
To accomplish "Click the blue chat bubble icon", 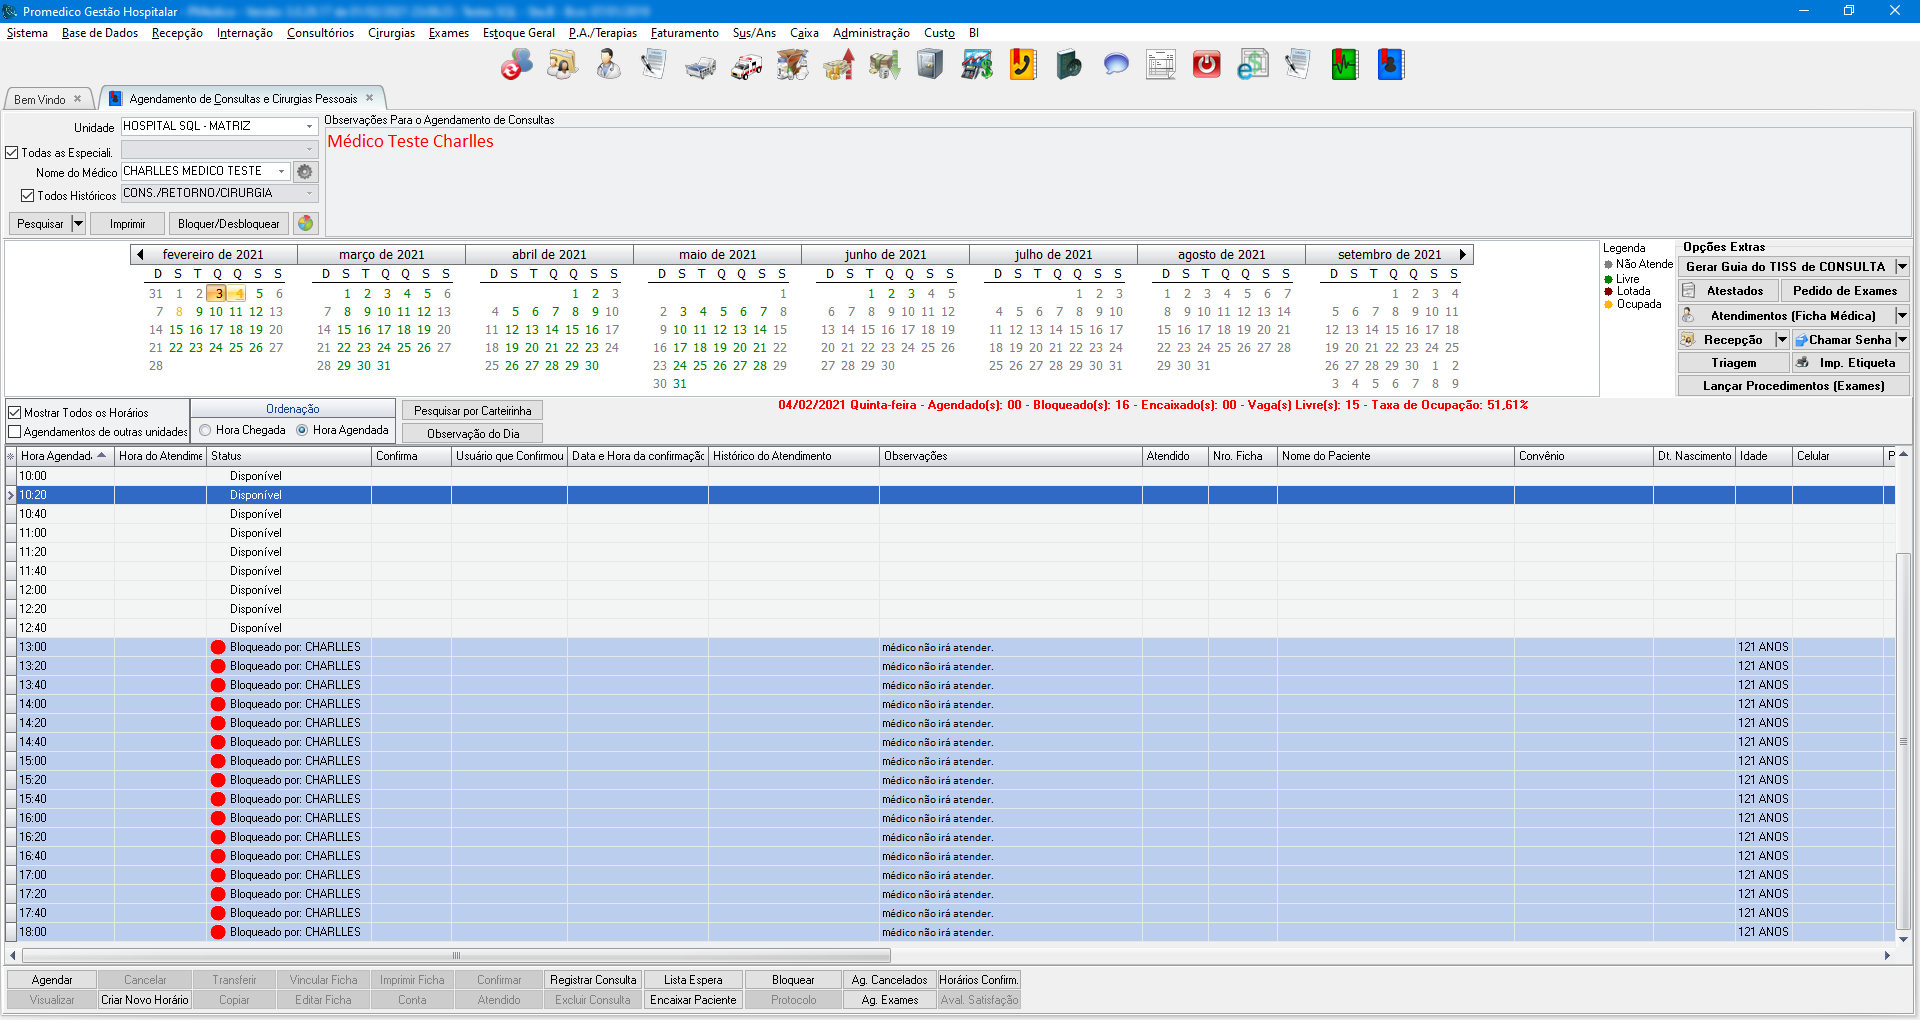I will pos(1116,66).
